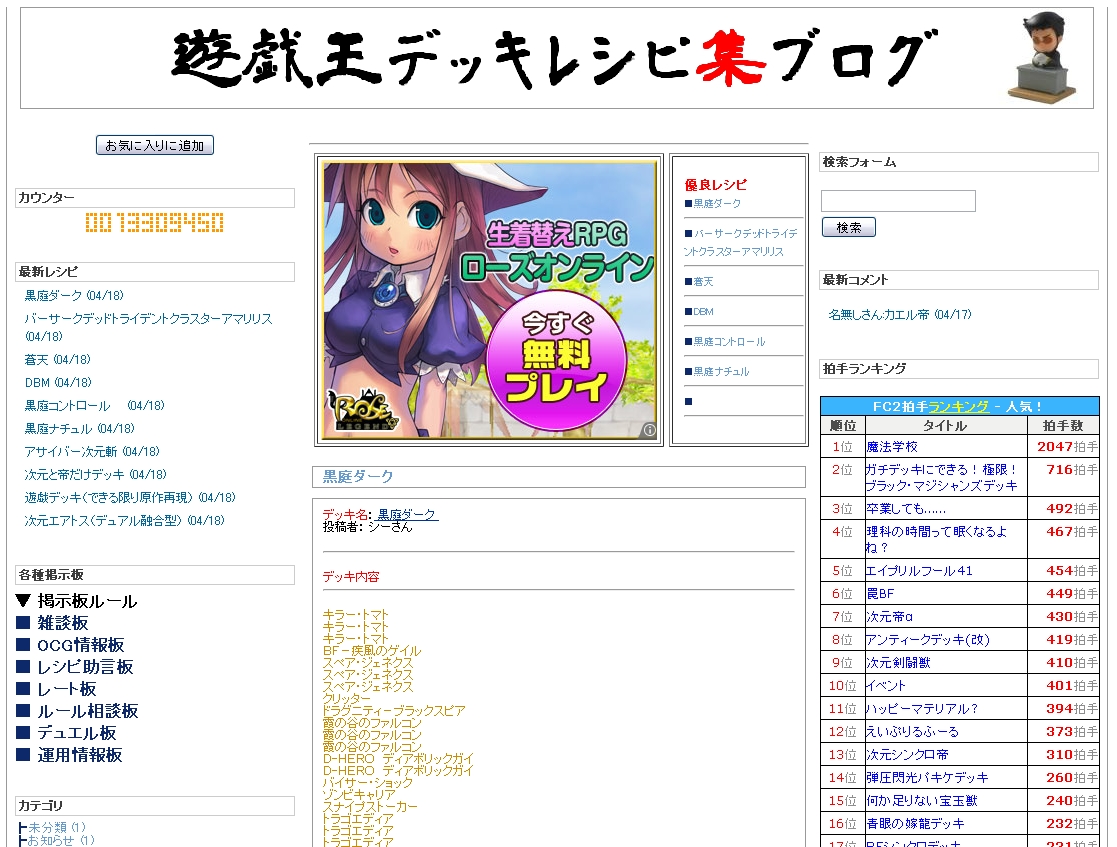Open ranking entry エイプリルフール41

pyautogui.click(x=919, y=571)
